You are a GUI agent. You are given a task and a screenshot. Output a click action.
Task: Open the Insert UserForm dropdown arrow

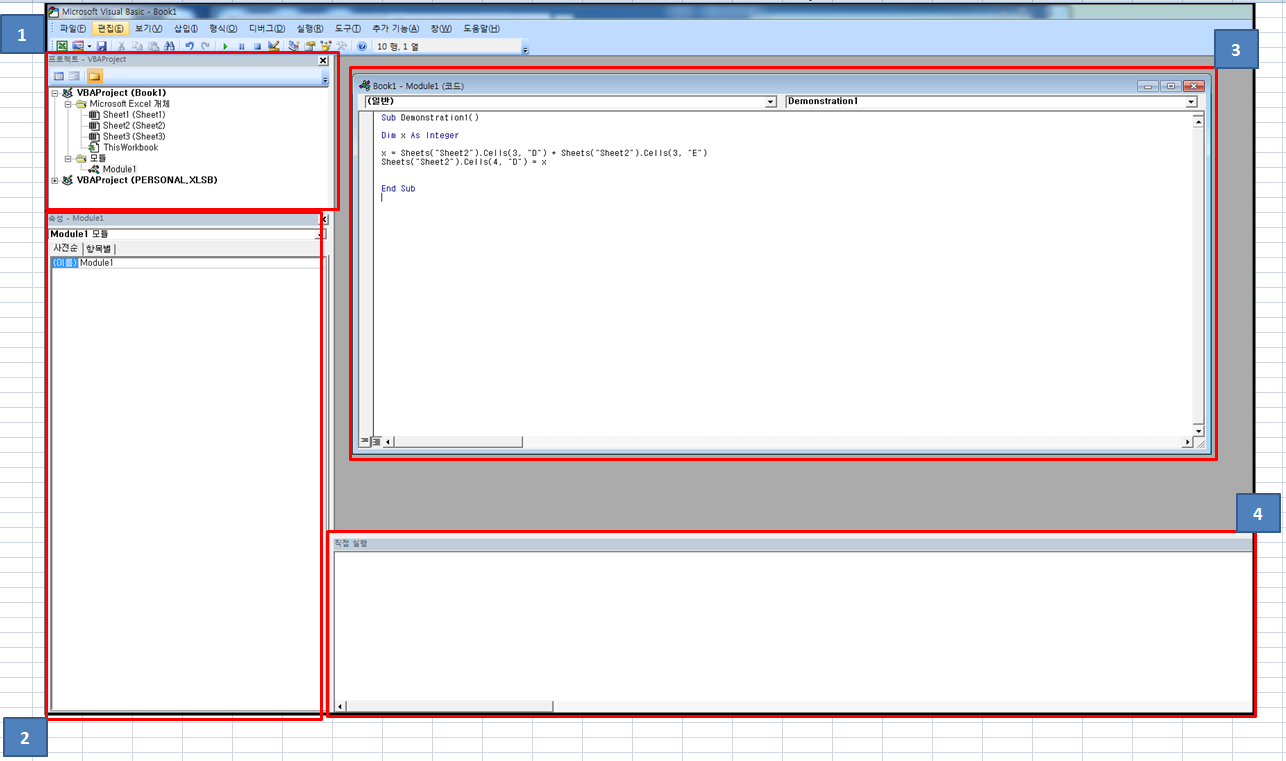pyautogui.click(x=89, y=46)
